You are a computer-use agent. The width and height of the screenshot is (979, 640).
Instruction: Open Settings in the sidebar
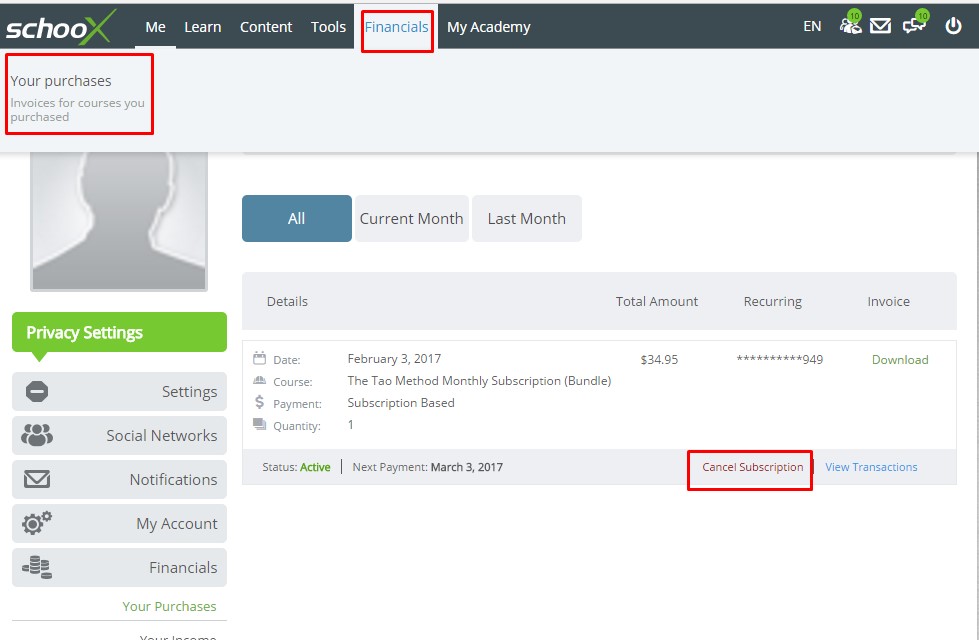[119, 391]
